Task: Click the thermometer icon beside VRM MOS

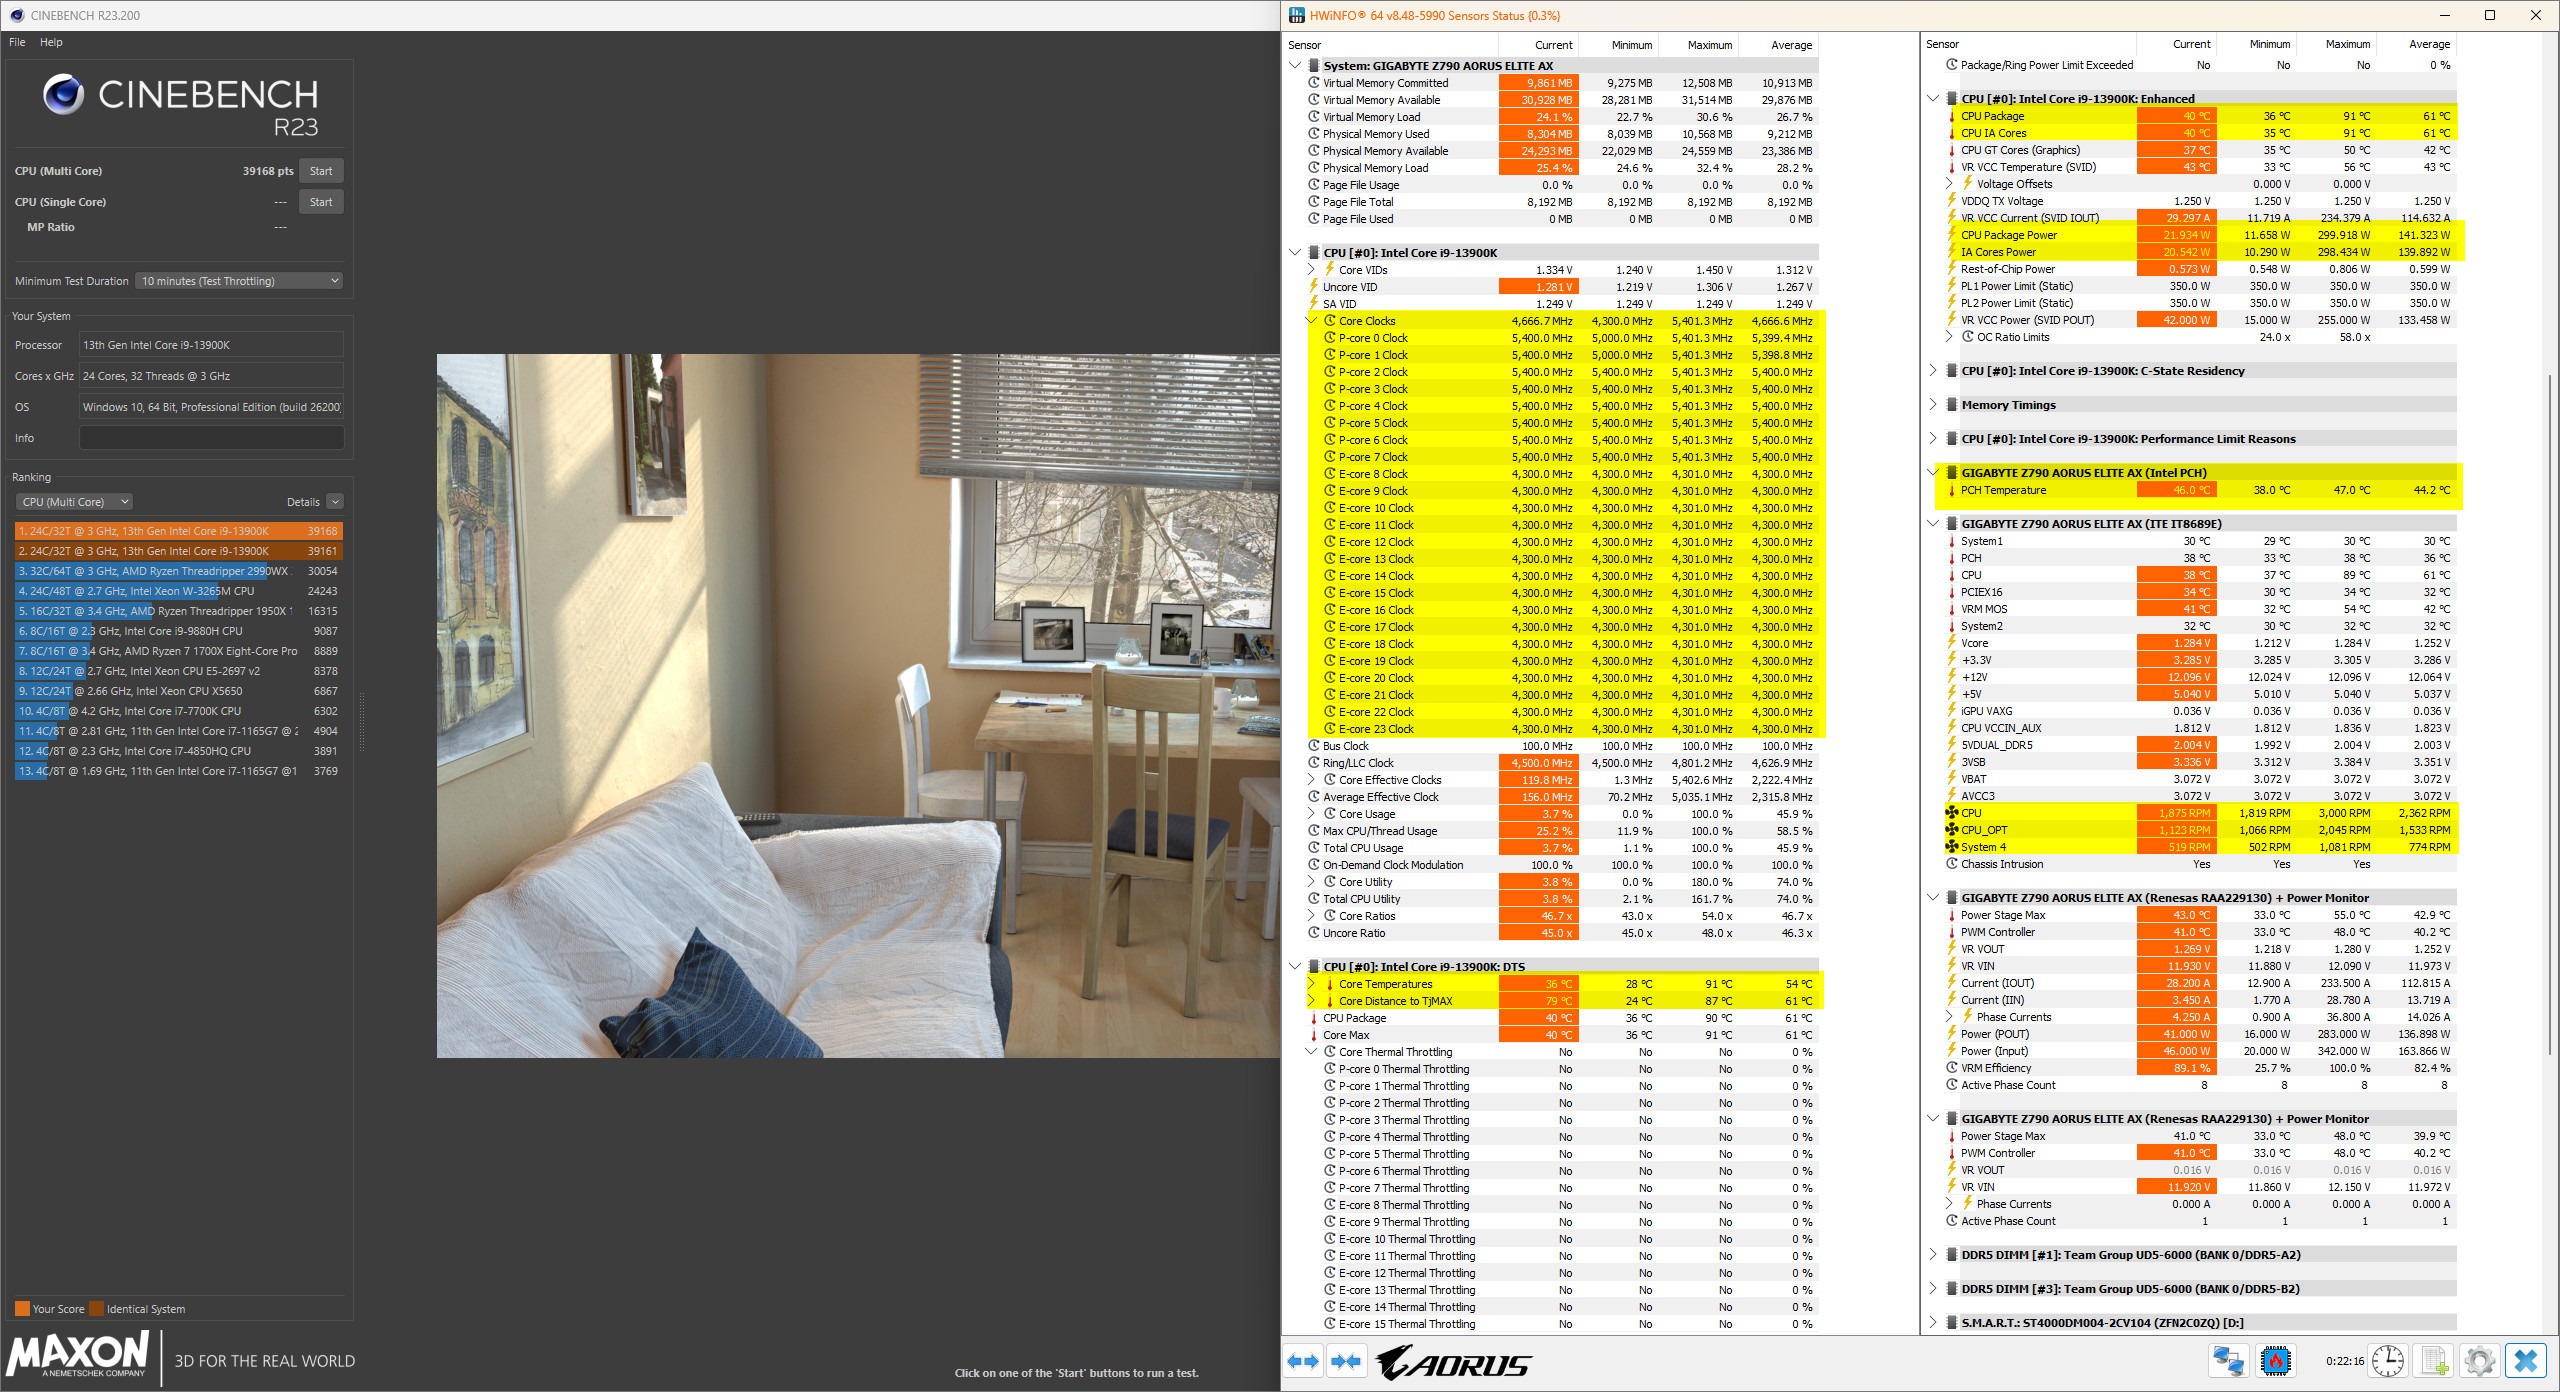Action: 1951,609
